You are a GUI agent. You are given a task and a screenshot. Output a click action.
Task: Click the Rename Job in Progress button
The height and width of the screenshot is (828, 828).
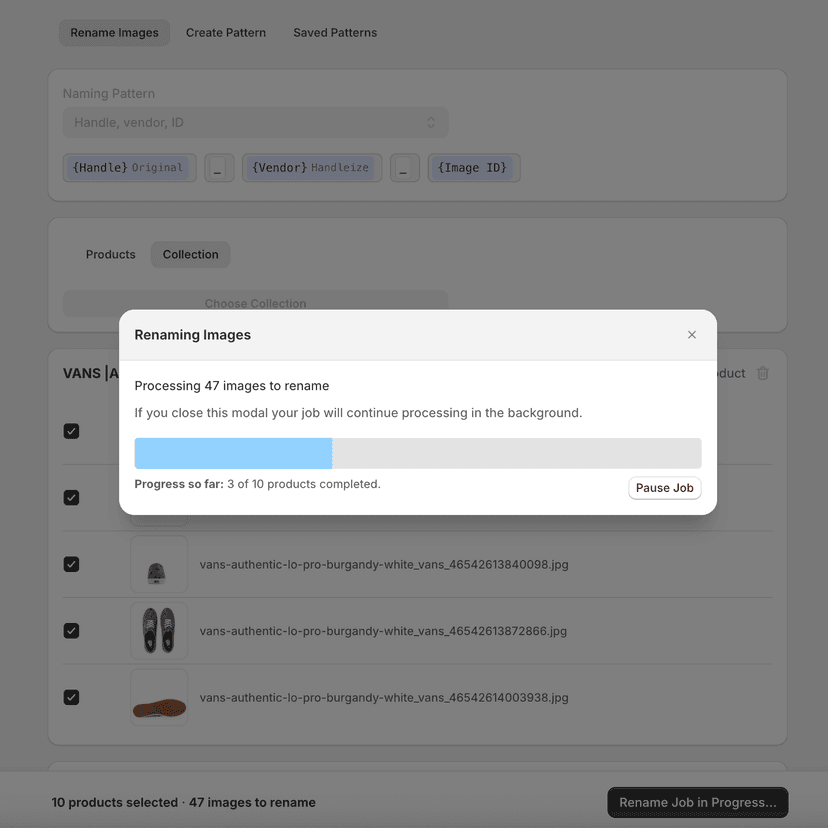[697, 802]
